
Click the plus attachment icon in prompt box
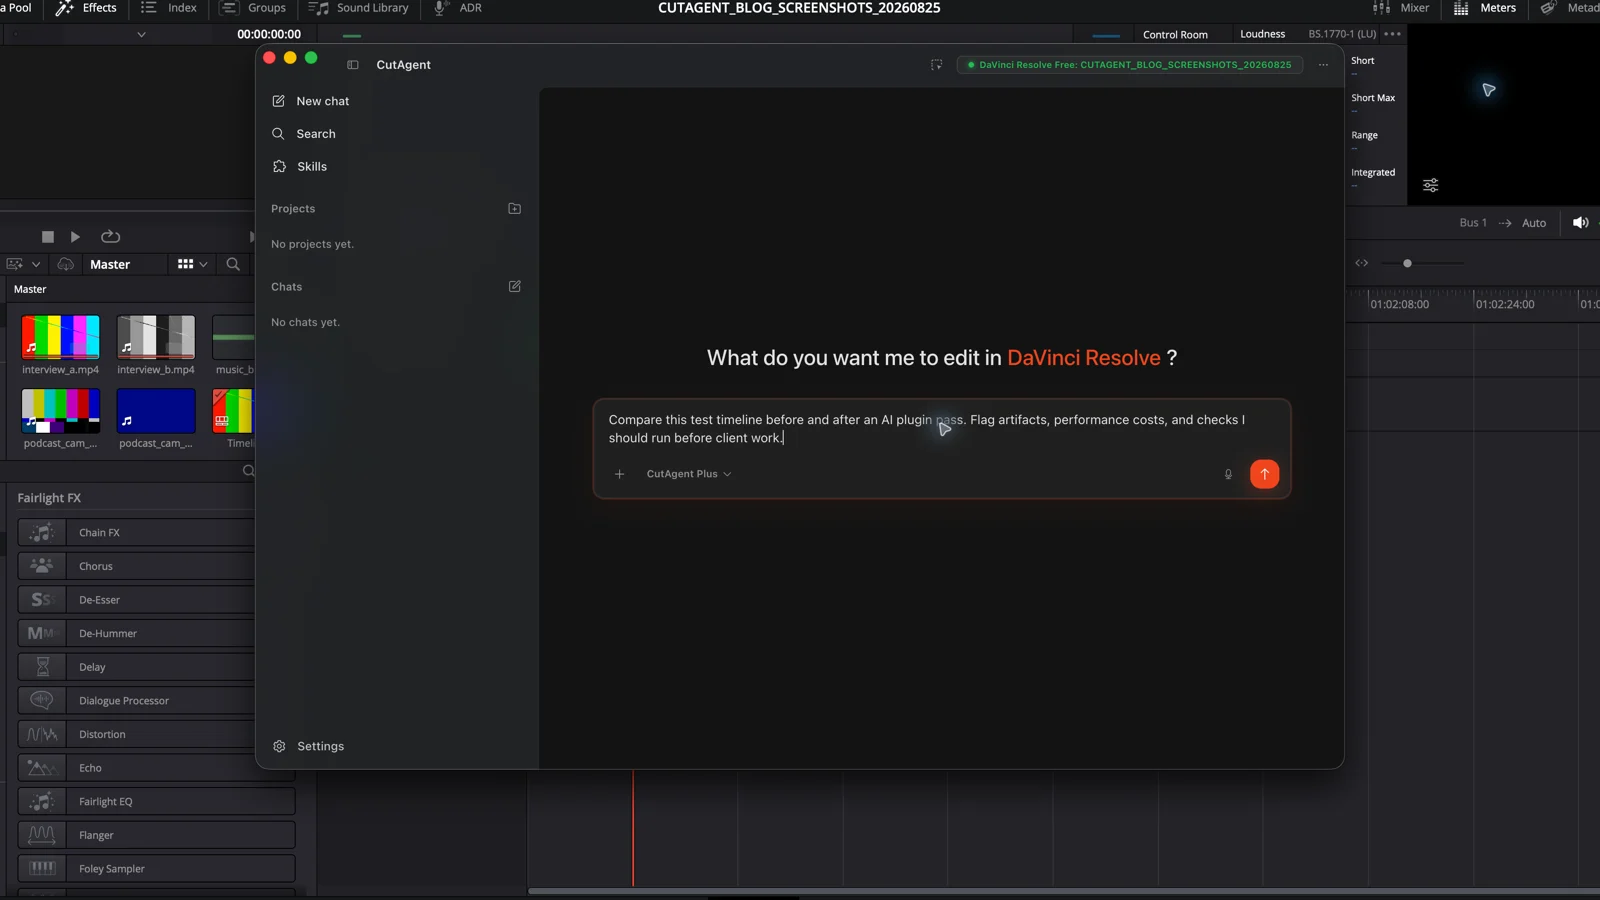tap(619, 474)
